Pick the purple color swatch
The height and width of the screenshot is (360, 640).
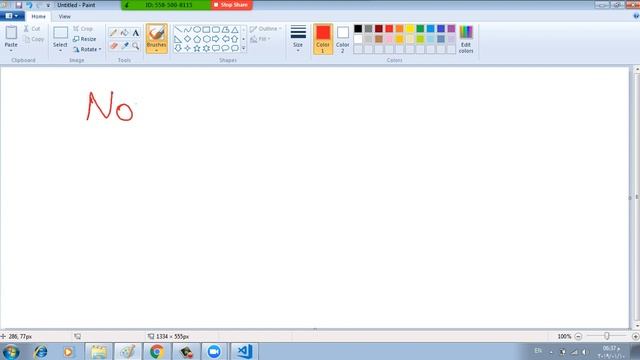pos(451,29)
